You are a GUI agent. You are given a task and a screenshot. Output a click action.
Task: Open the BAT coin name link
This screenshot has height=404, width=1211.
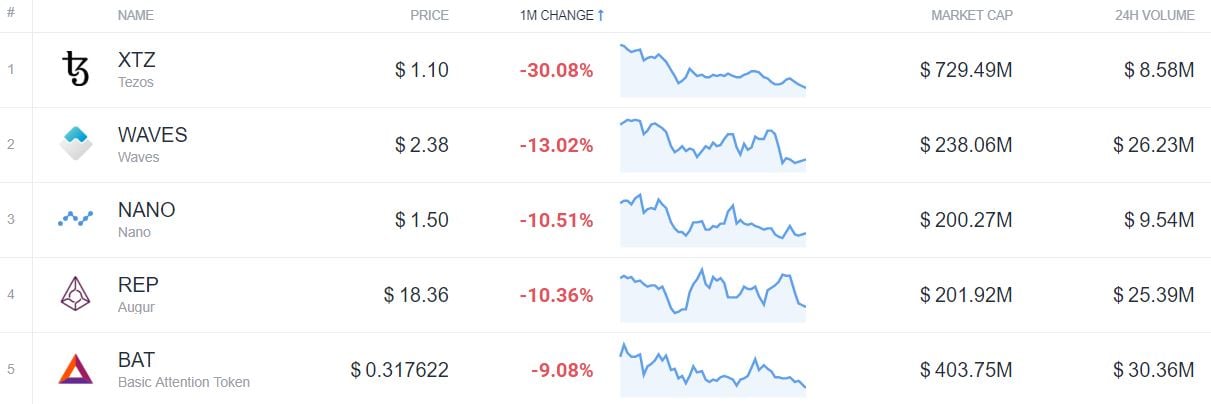click(x=136, y=360)
